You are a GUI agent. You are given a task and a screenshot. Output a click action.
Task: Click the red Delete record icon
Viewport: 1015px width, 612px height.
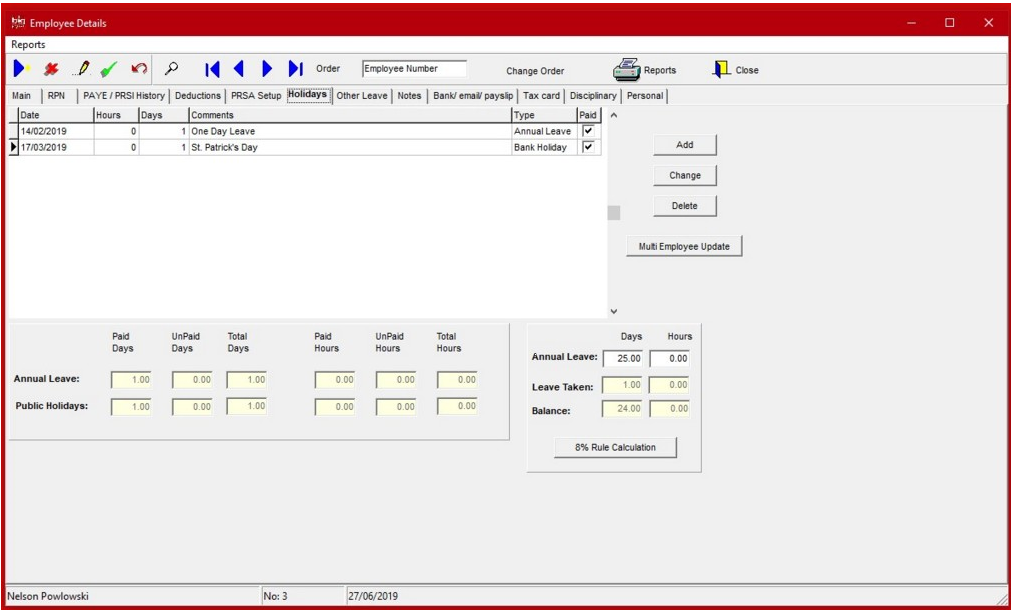pos(50,68)
